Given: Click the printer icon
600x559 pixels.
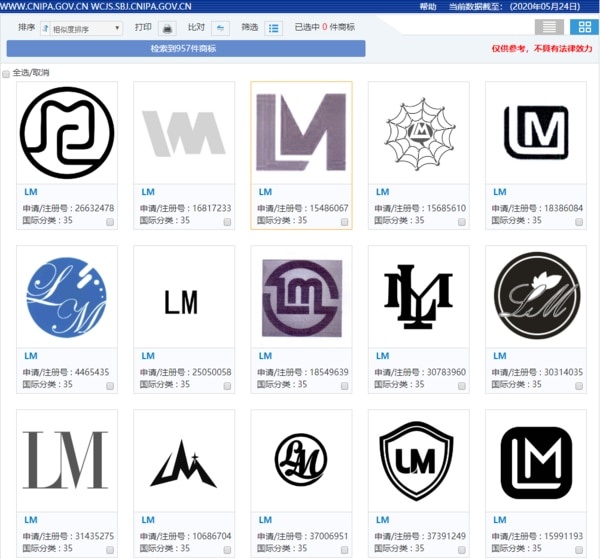Looking at the screenshot, I should [x=167, y=28].
